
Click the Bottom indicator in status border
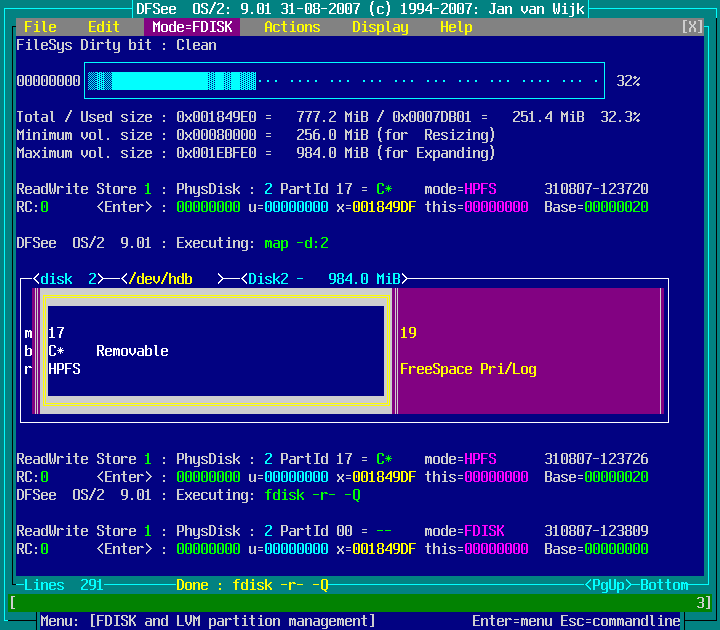[664, 585]
